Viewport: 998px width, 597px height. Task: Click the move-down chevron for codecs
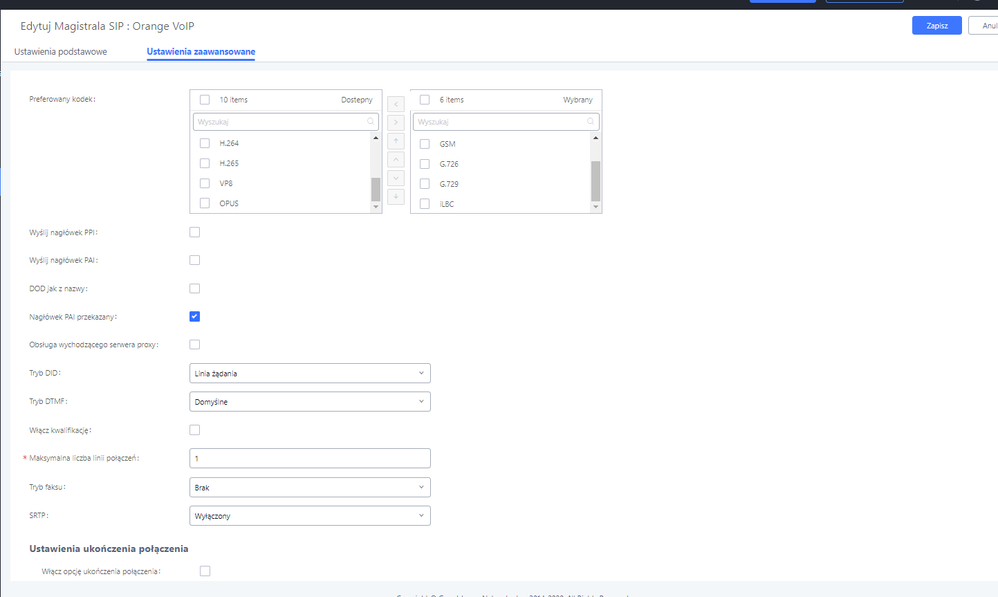pyautogui.click(x=396, y=178)
